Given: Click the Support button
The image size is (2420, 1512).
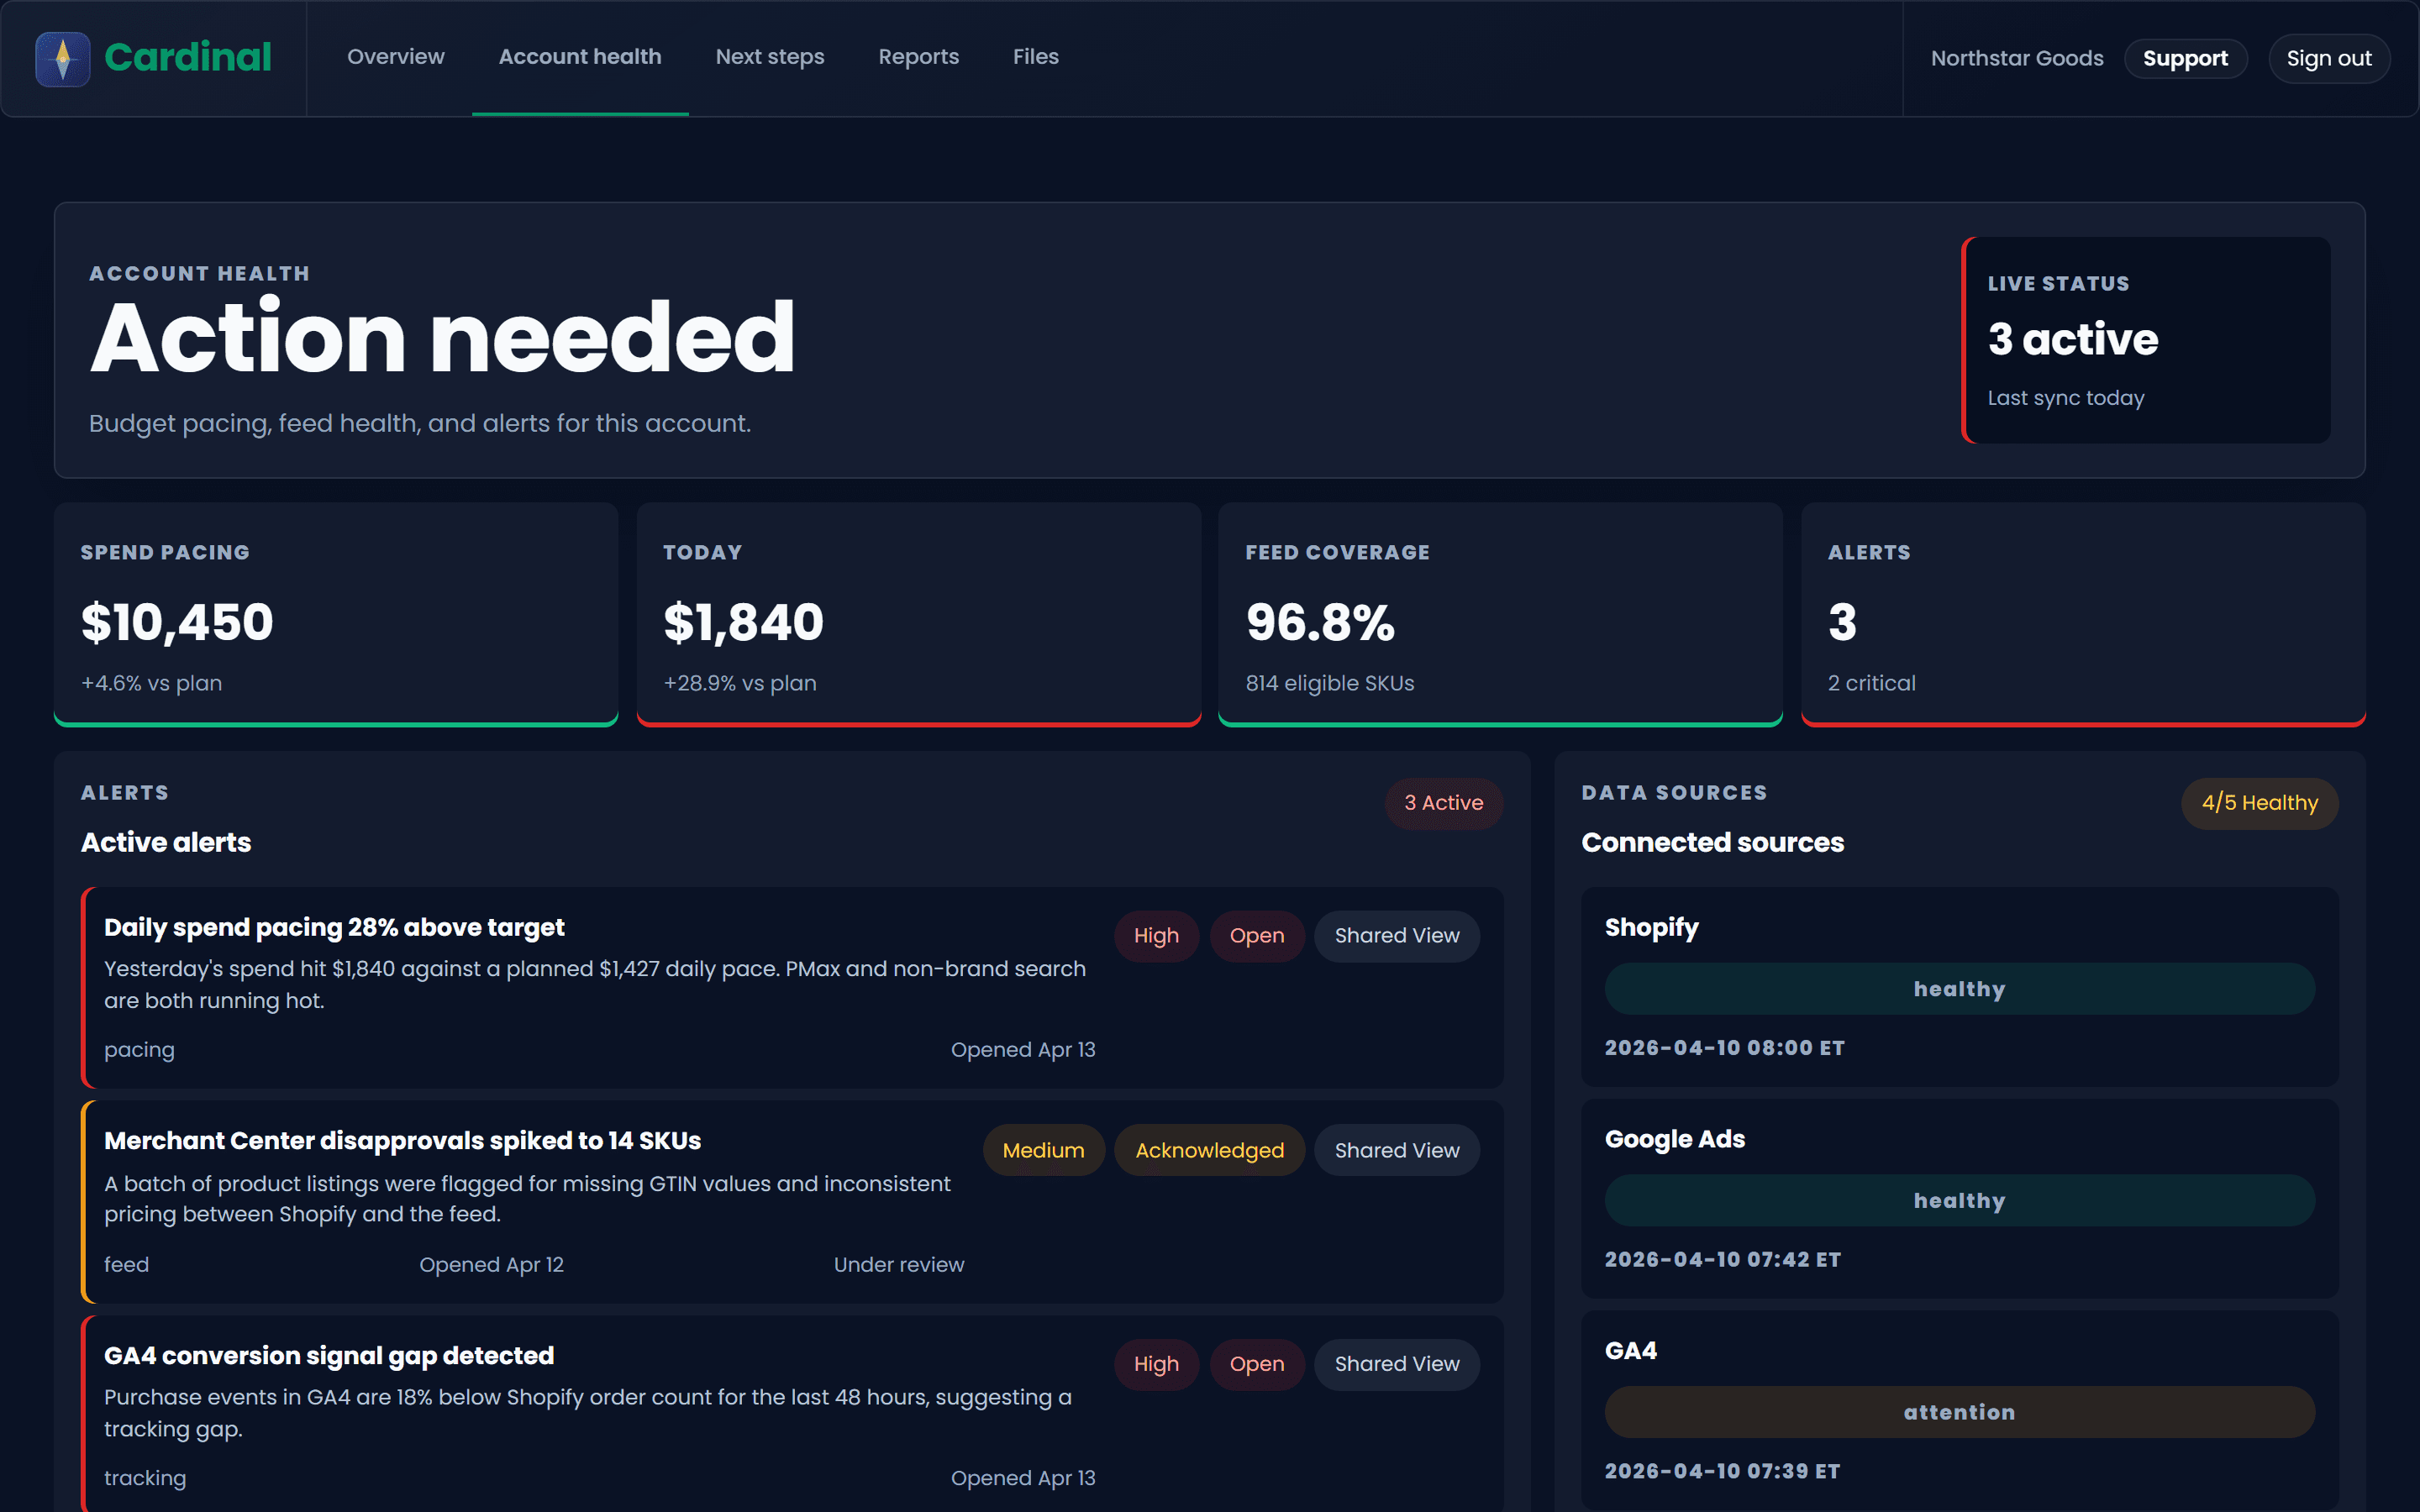Looking at the screenshot, I should (2185, 58).
